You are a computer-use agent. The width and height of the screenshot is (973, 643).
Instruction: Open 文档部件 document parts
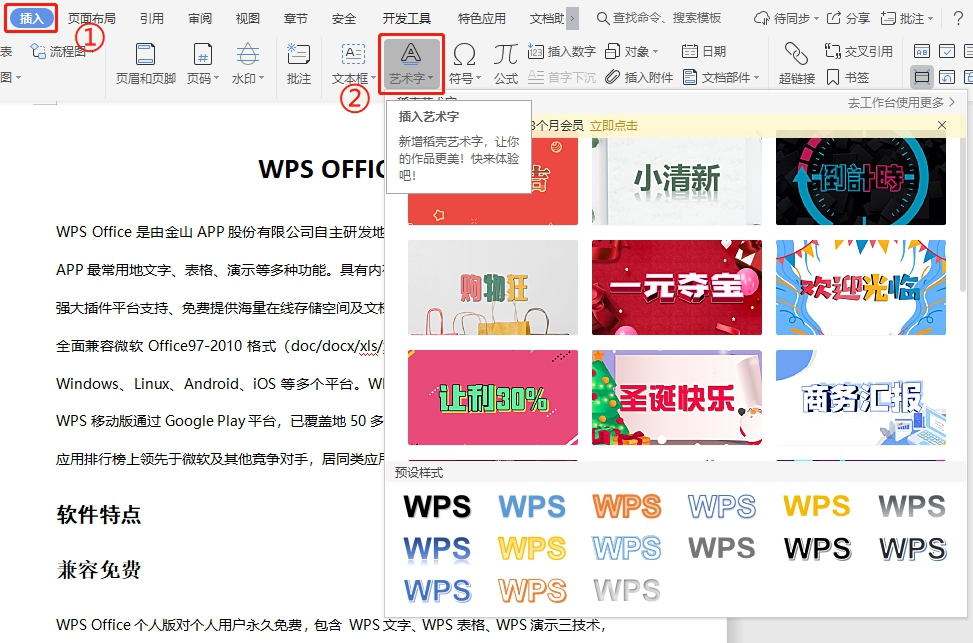pyautogui.click(x=720, y=77)
